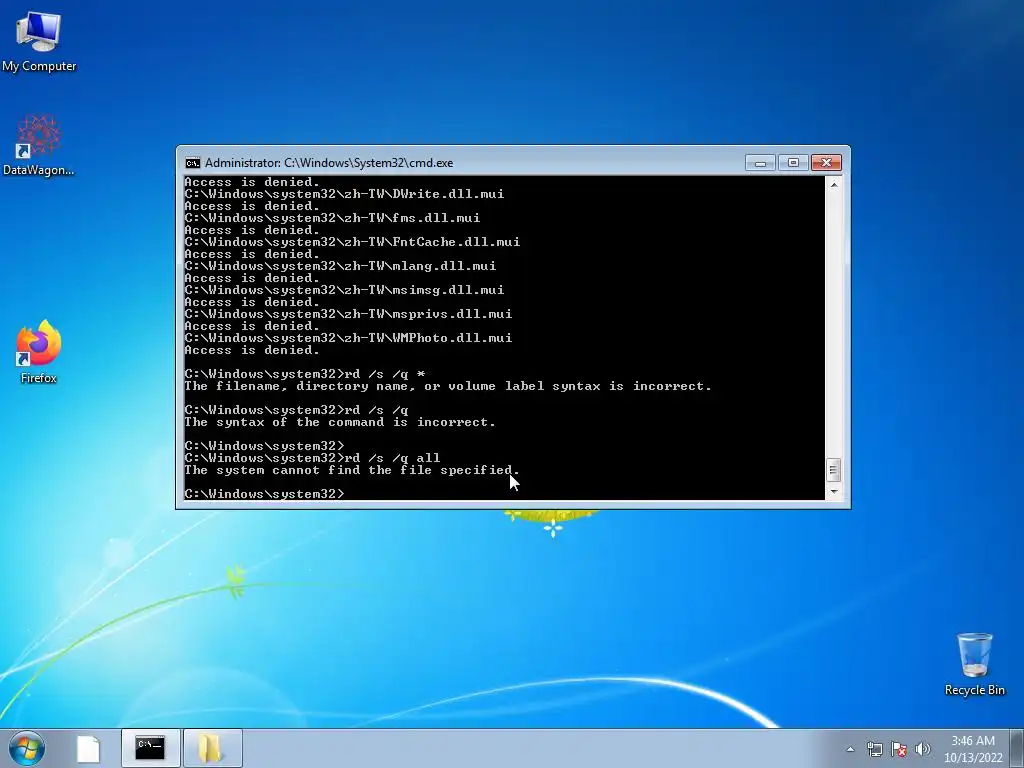Open cmd.exe window system menu icon
Viewport: 1024px width, 768px height.
pos(192,163)
